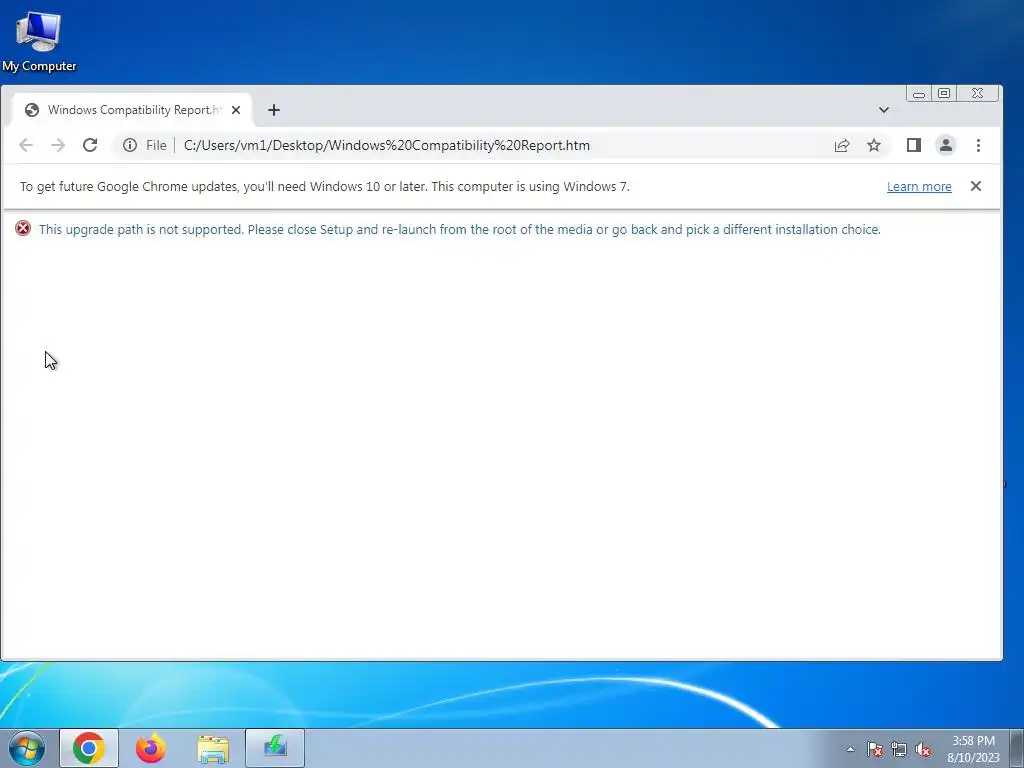Expand the tab search chevron
The height and width of the screenshot is (768, 1024).
(884, 110)
